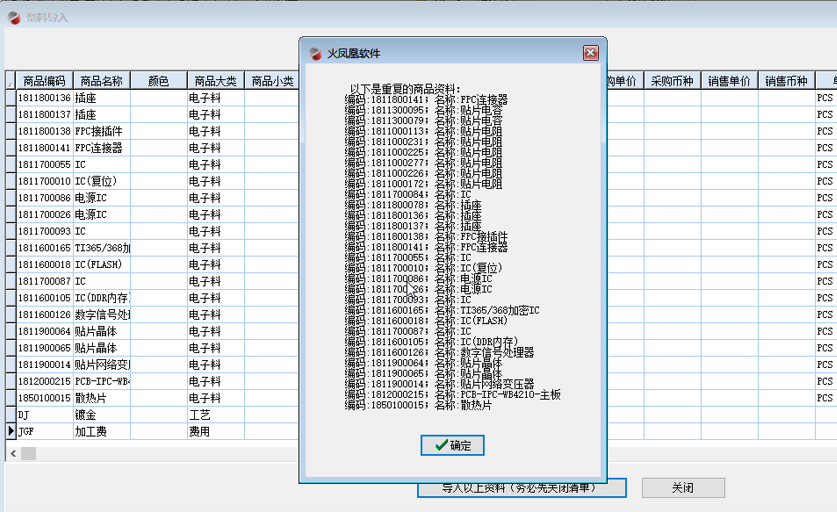Select cell with code 1811800136

tap(44, 98)
